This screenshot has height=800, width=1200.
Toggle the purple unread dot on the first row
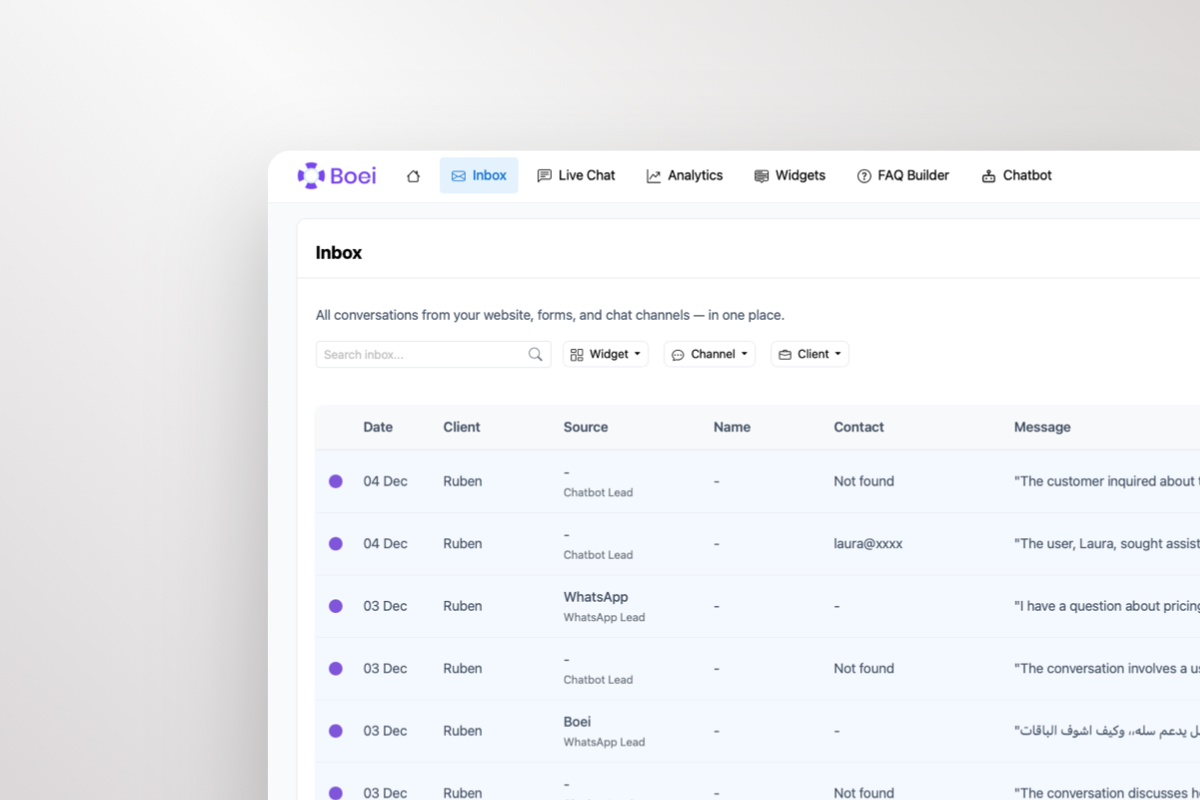(x=336, y=481)
